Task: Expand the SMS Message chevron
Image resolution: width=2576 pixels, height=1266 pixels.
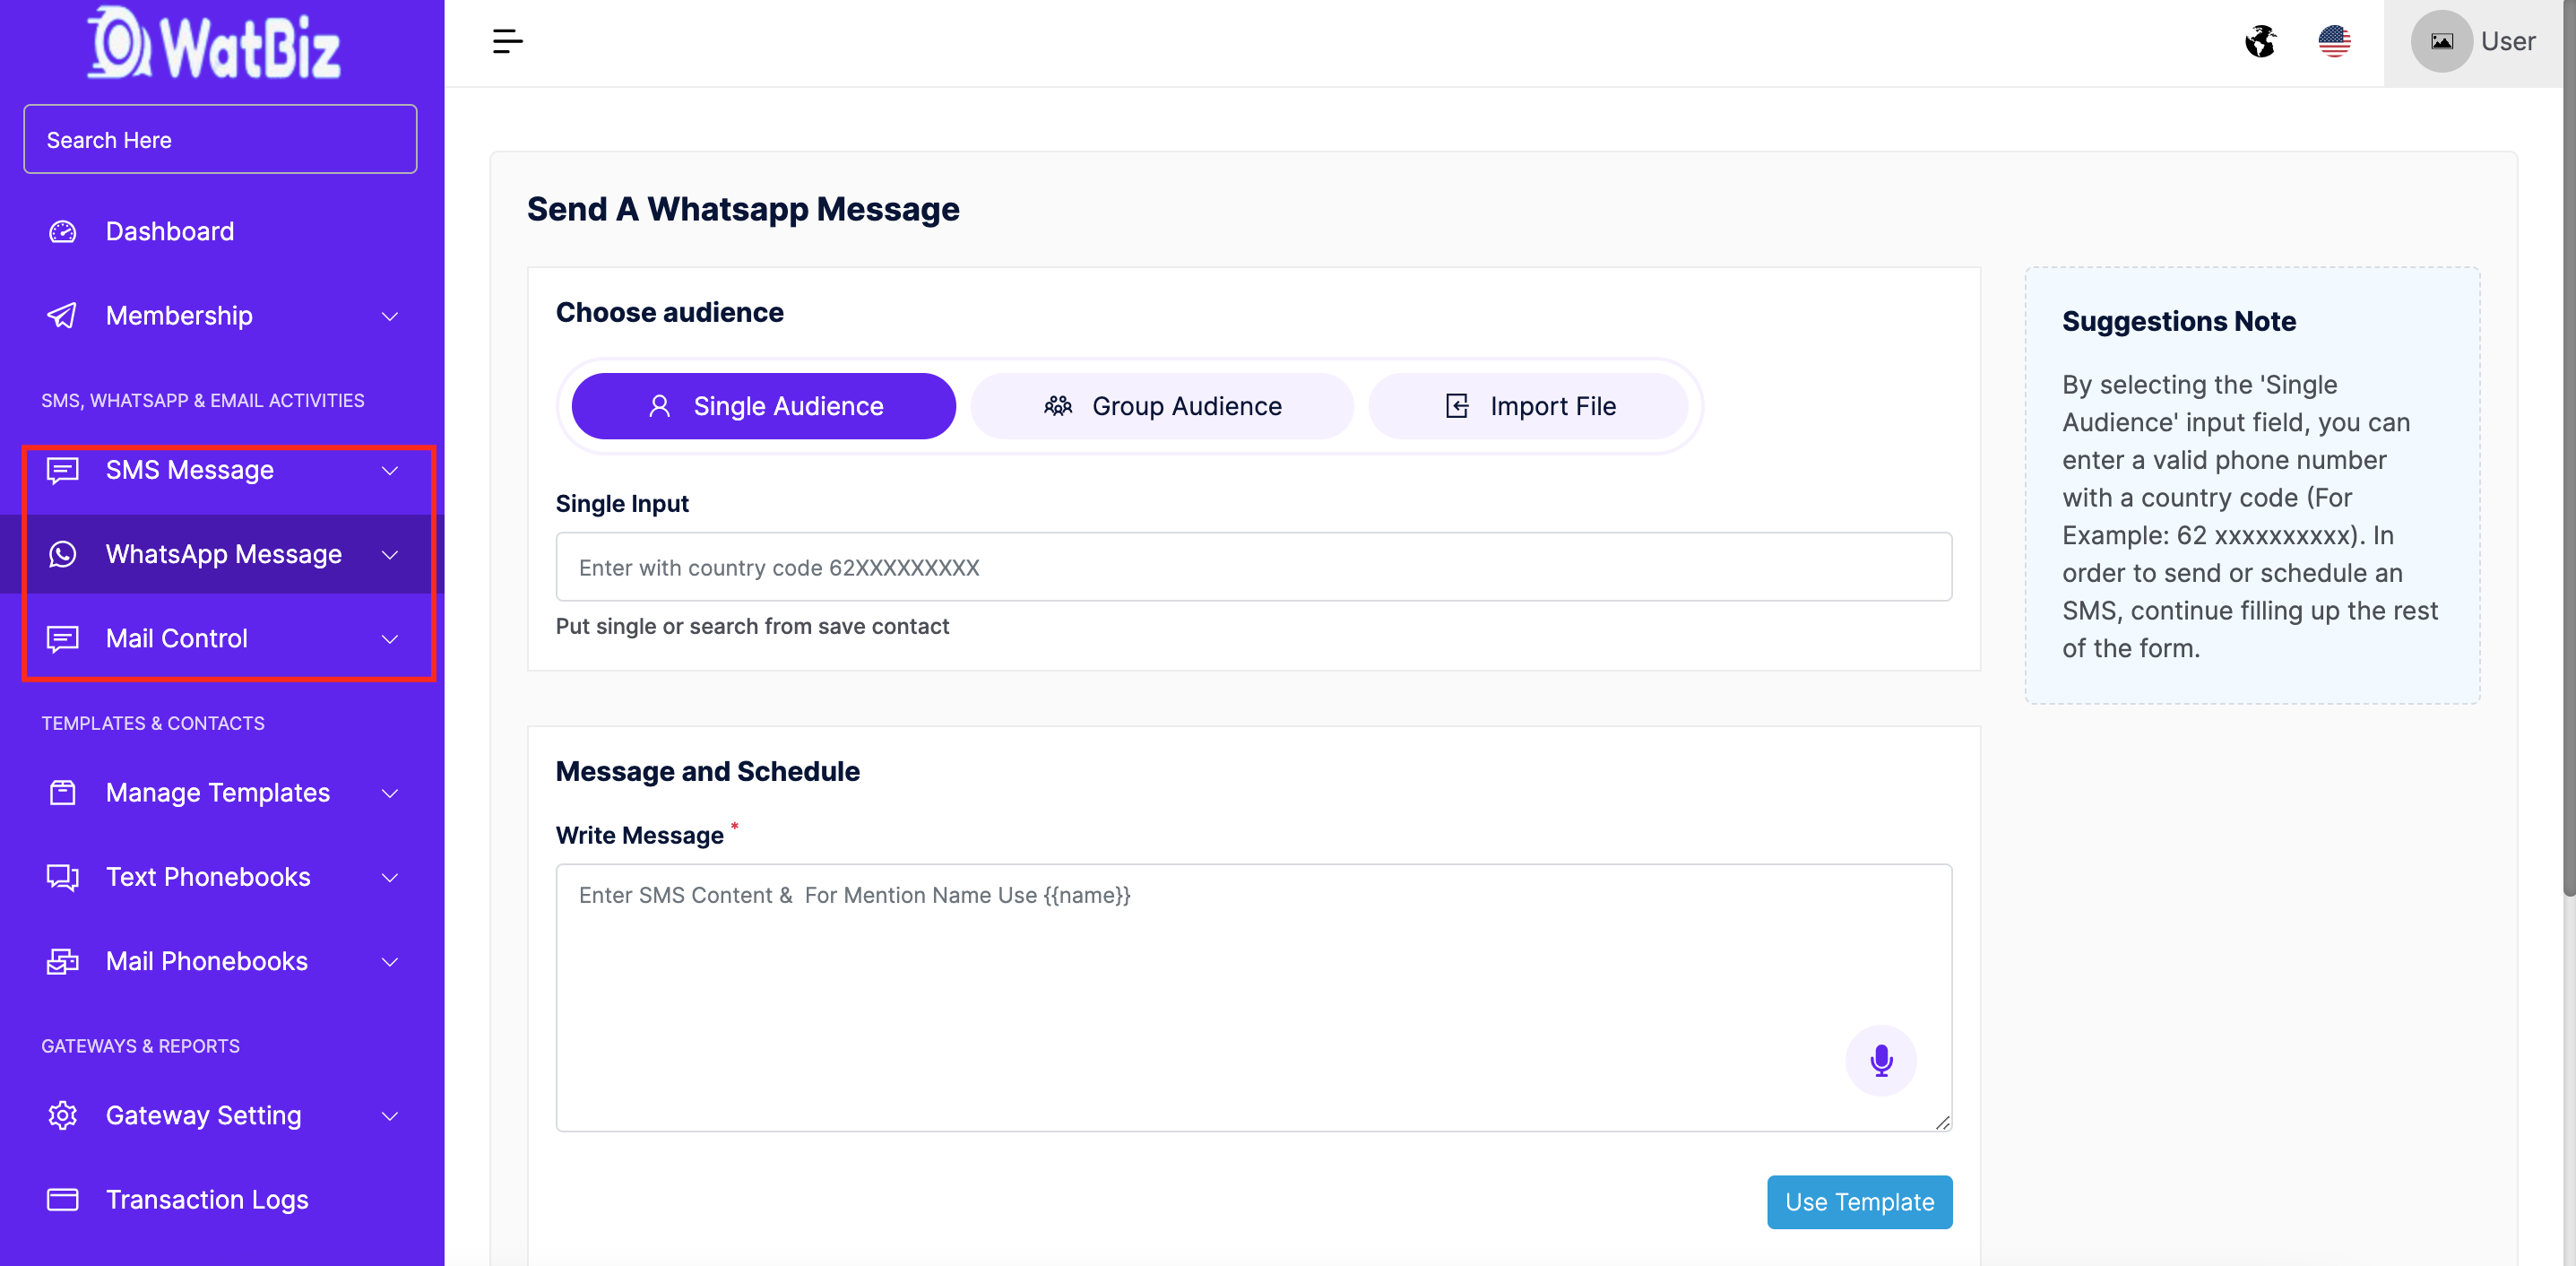Action: (390, 471)
